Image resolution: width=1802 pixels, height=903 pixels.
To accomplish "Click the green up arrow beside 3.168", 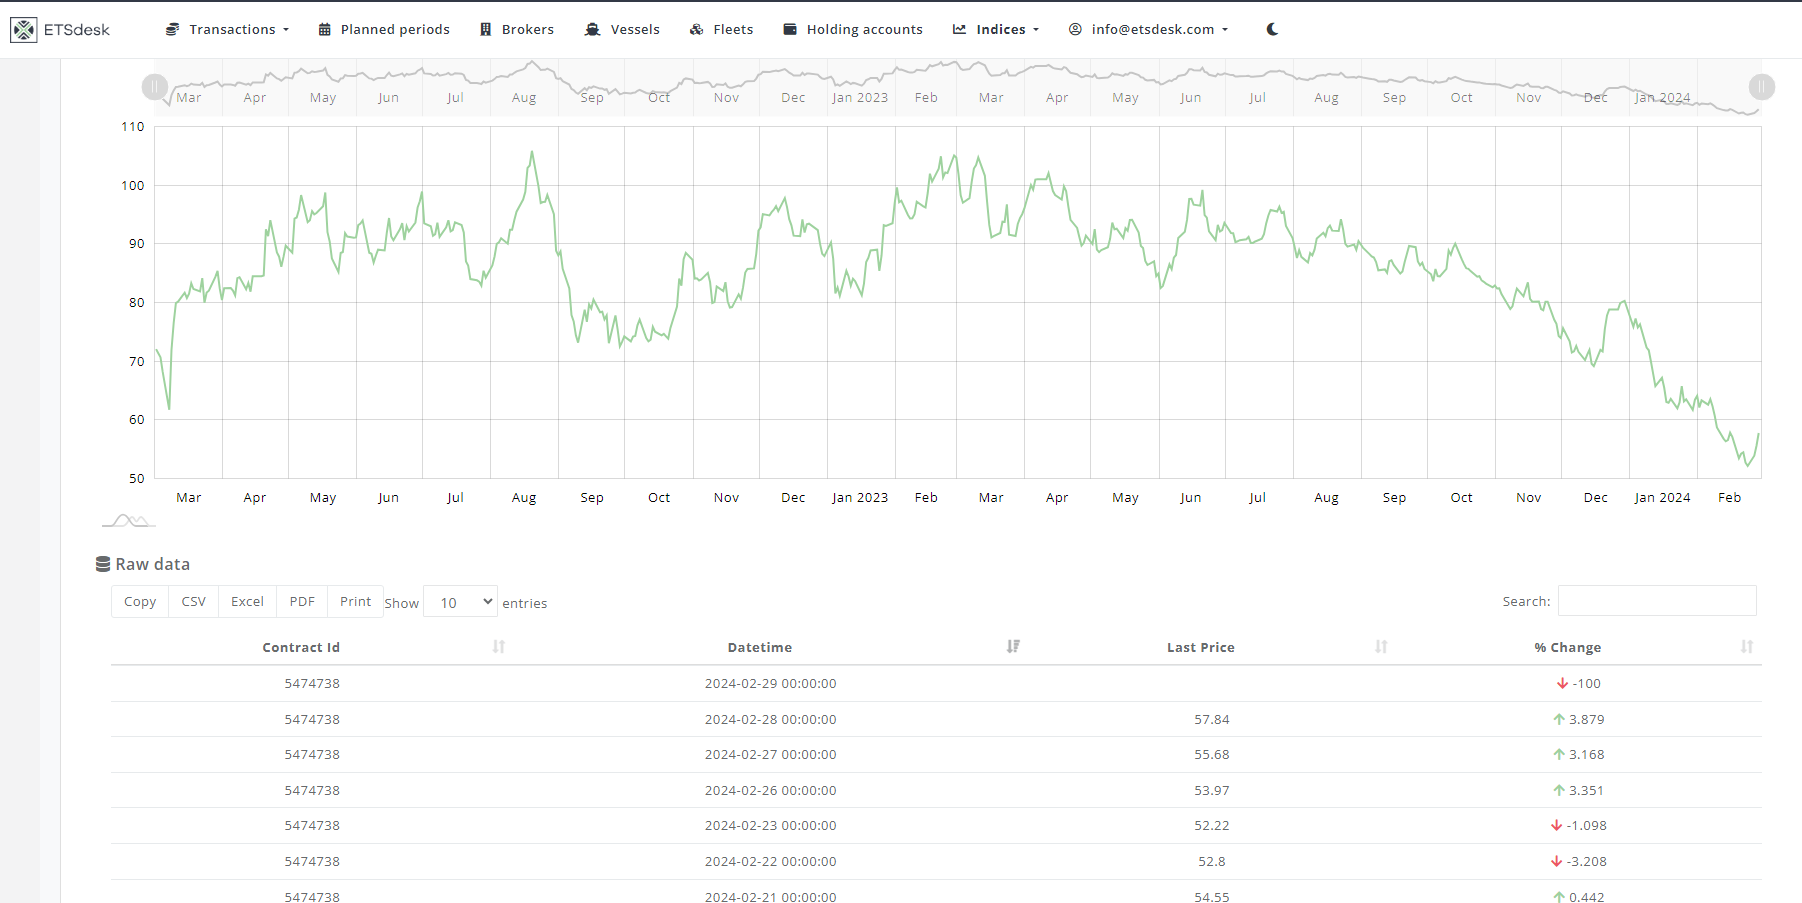I will pyautogui.click(x=1559, y=754).
